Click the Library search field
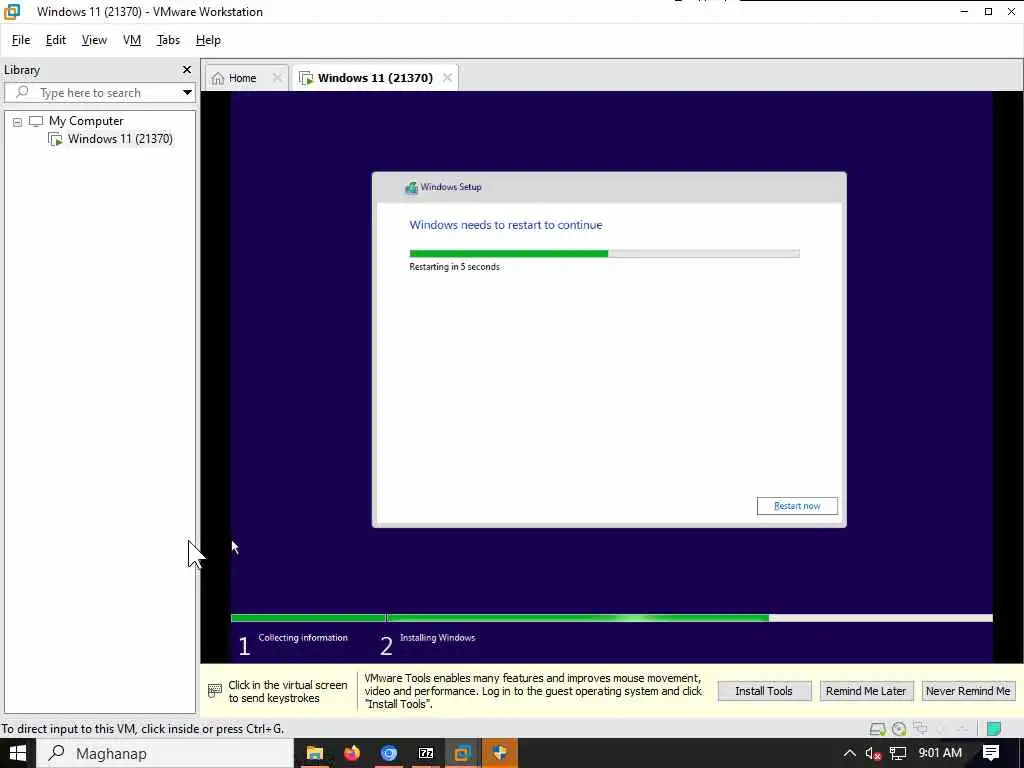This screenshot has width=1024, height=768. pos(98,93)
